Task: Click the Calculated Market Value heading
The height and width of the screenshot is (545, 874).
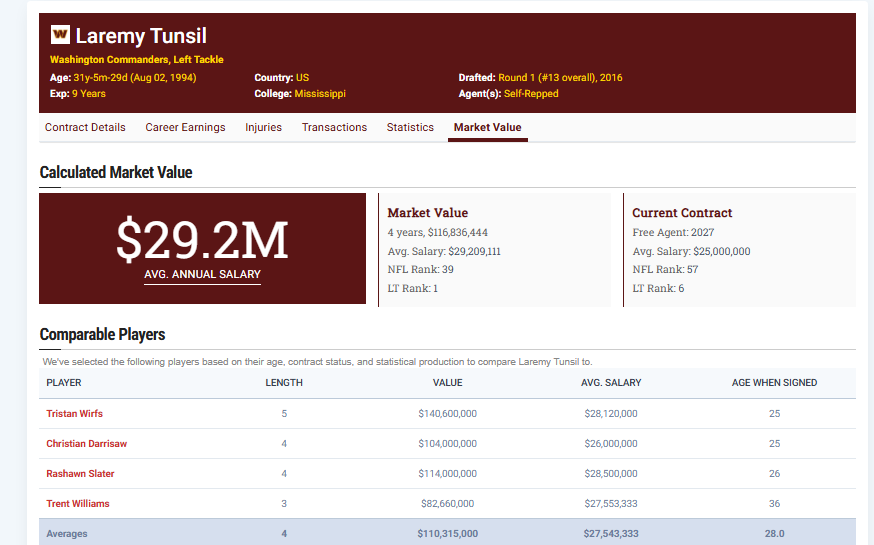Action: [x=116, y=173]
